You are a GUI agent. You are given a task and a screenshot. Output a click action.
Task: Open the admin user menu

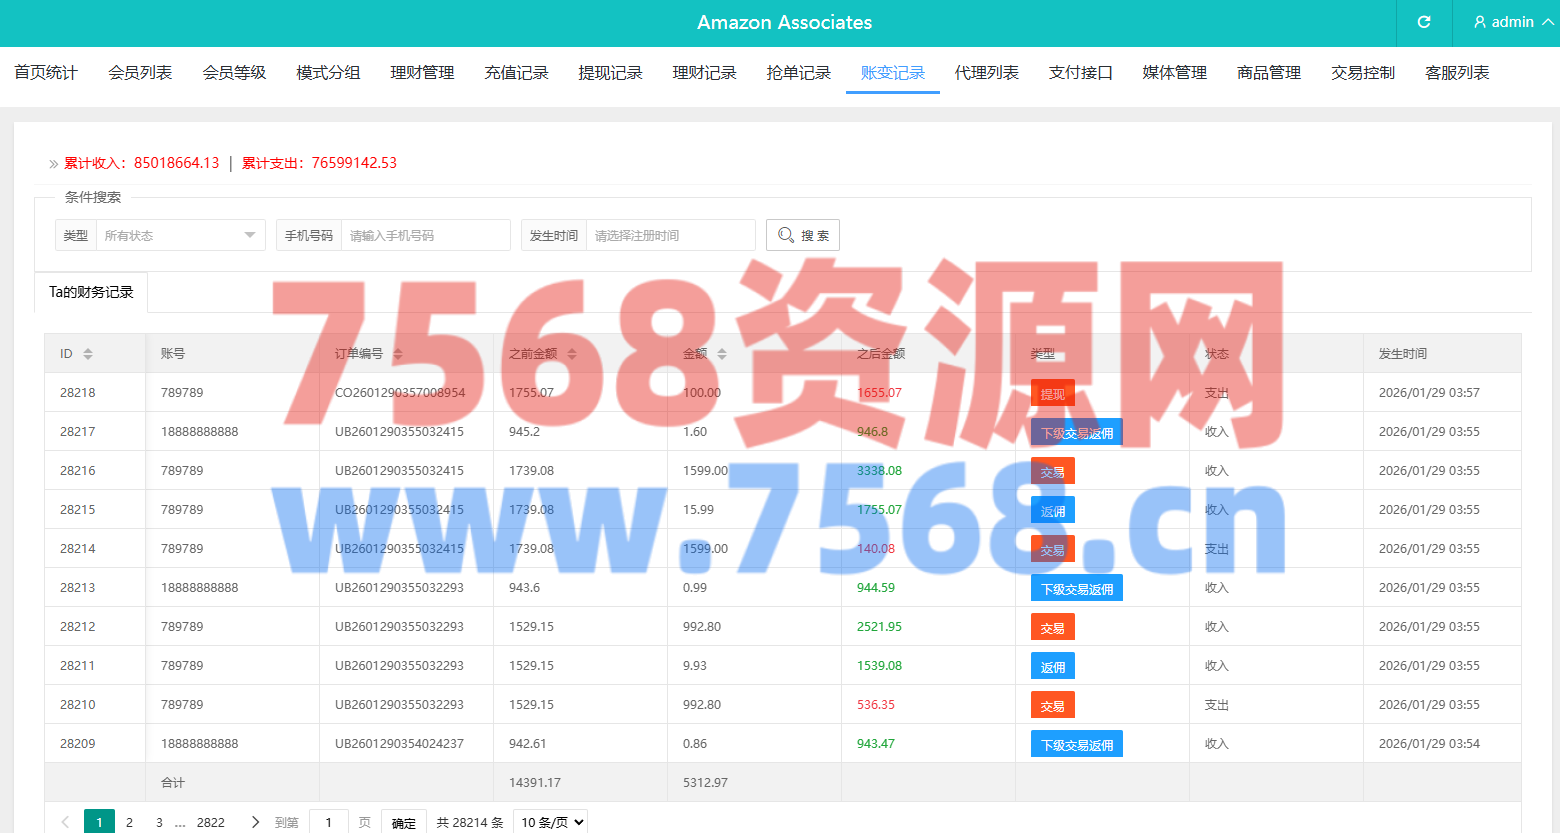pyautogui.click(x=1512, y=22)
